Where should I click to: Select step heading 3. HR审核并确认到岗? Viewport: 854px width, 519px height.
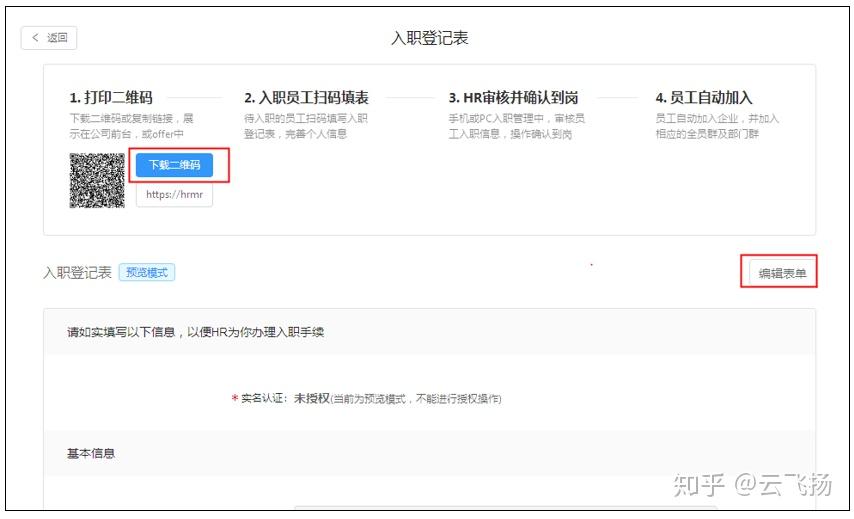pos(513,97)
